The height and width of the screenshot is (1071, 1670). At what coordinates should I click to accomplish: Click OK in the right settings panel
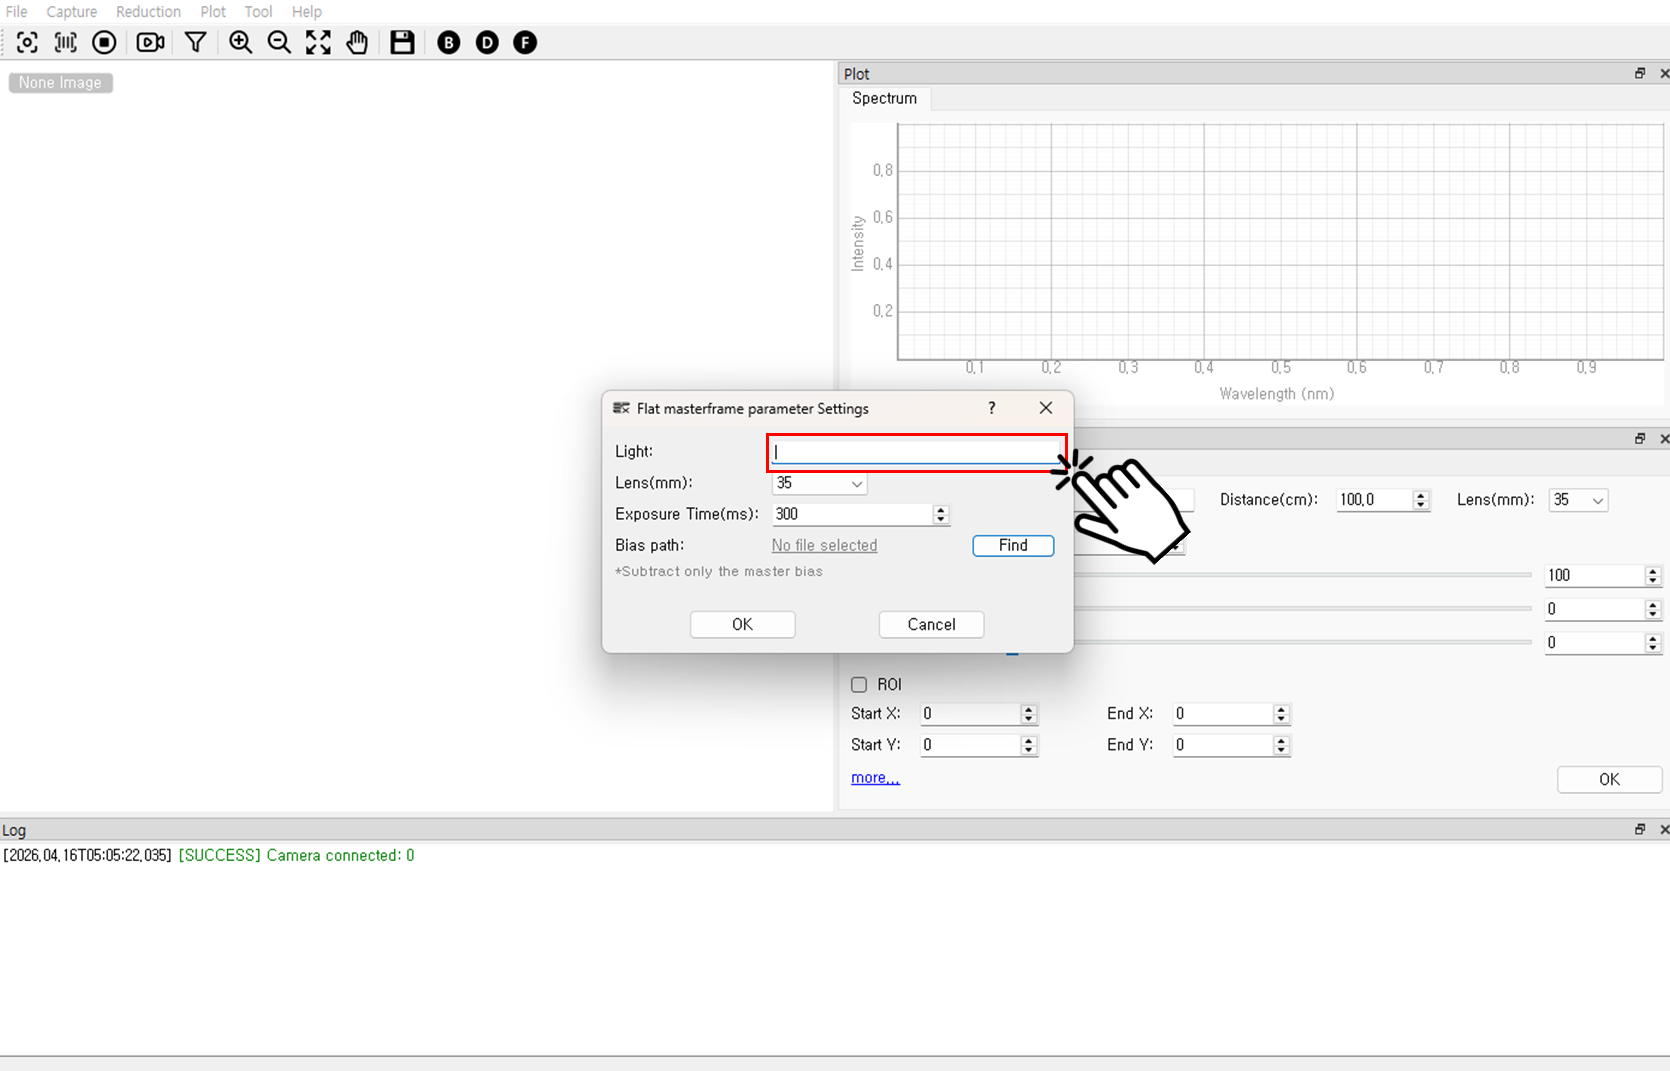coord(1609,779)
